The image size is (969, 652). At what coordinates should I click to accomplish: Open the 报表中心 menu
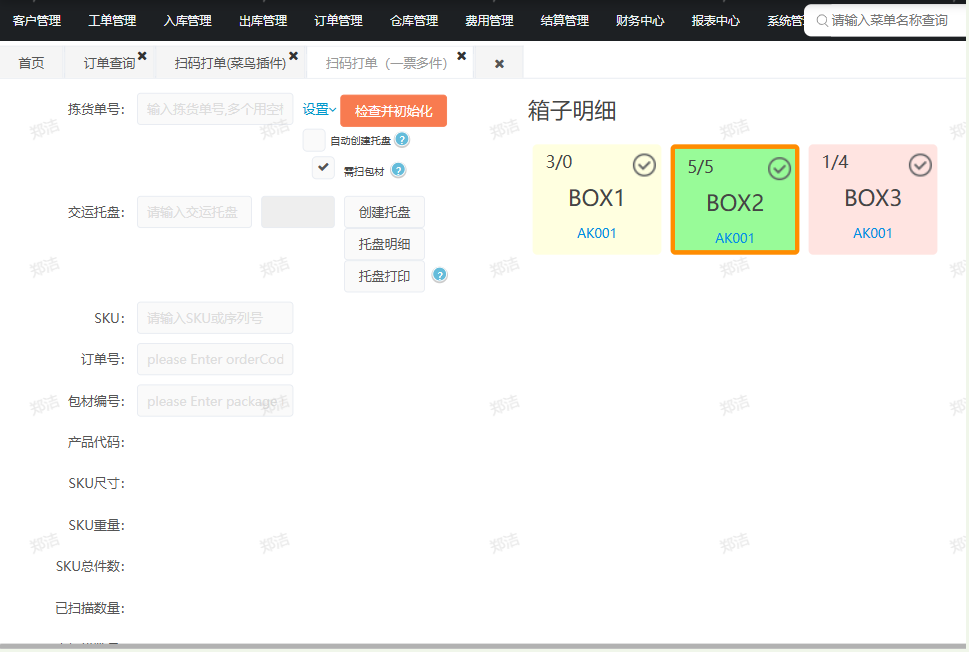(716, 21)
